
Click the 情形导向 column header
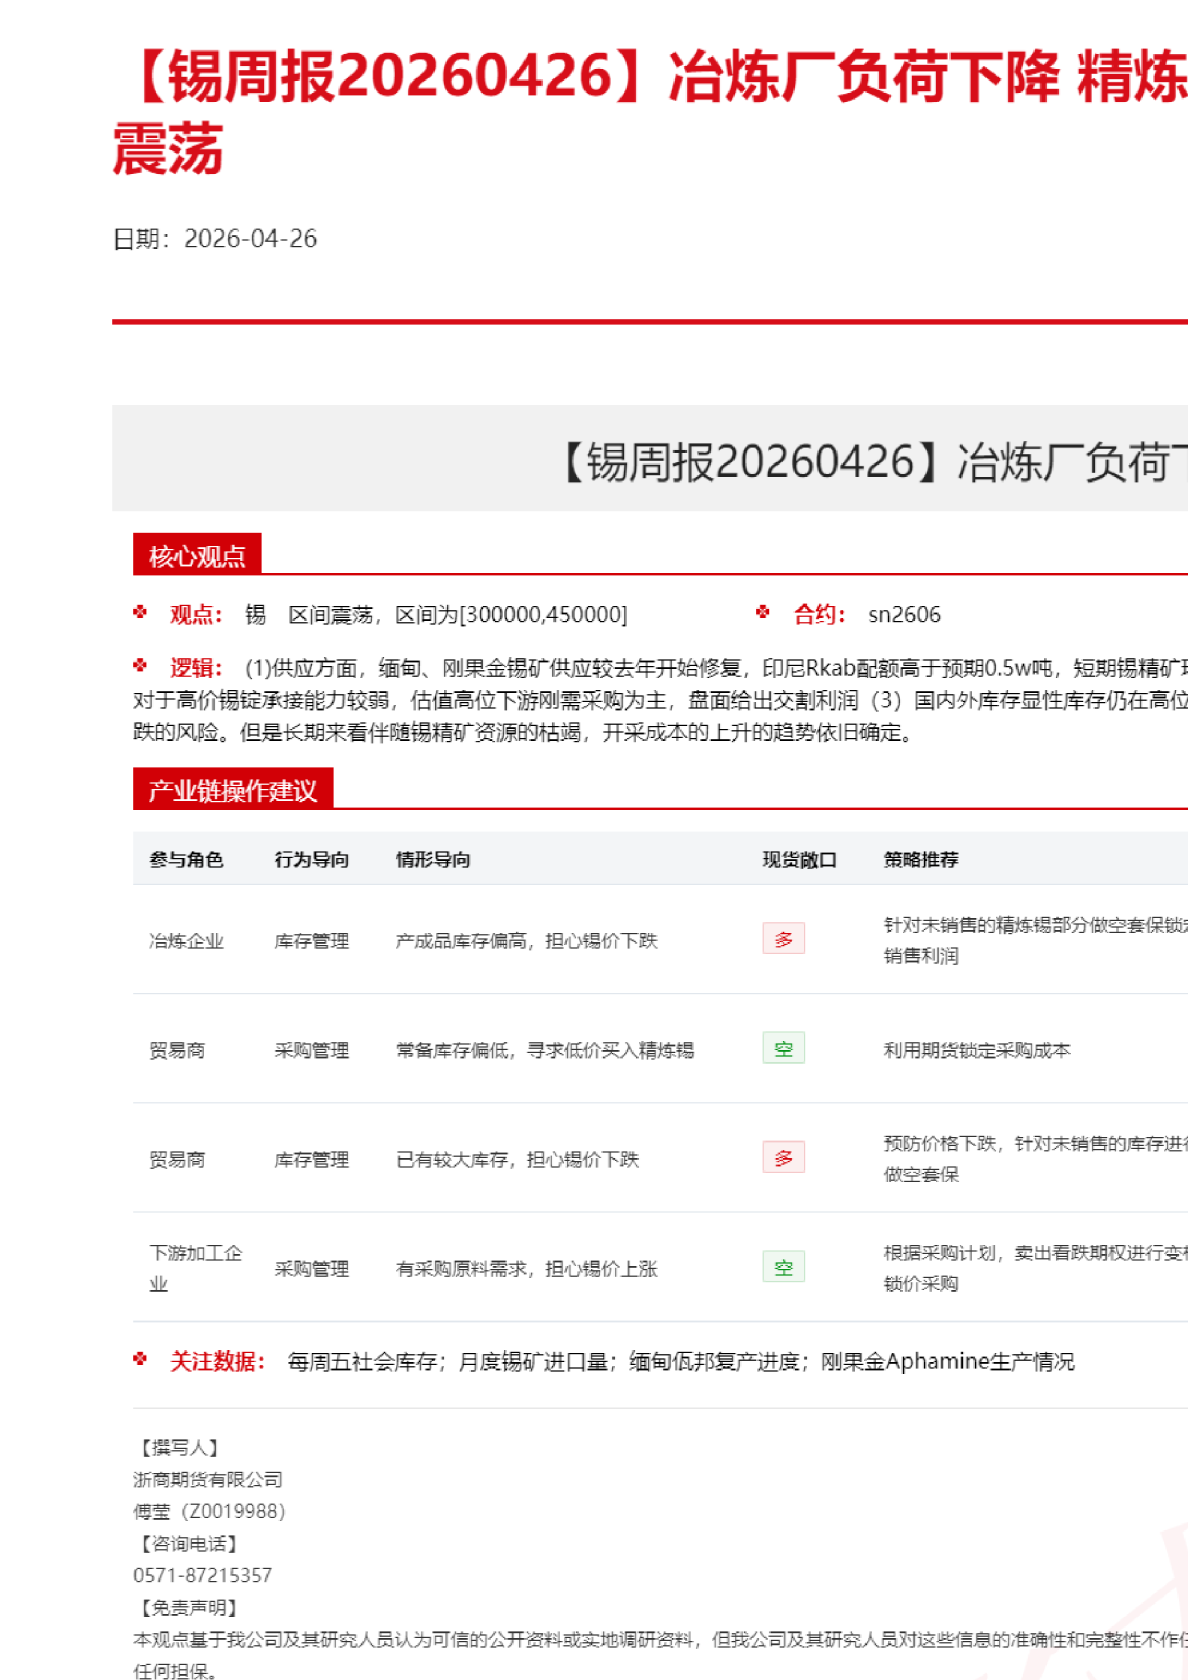pyautogui.click(x=433, y=860)
